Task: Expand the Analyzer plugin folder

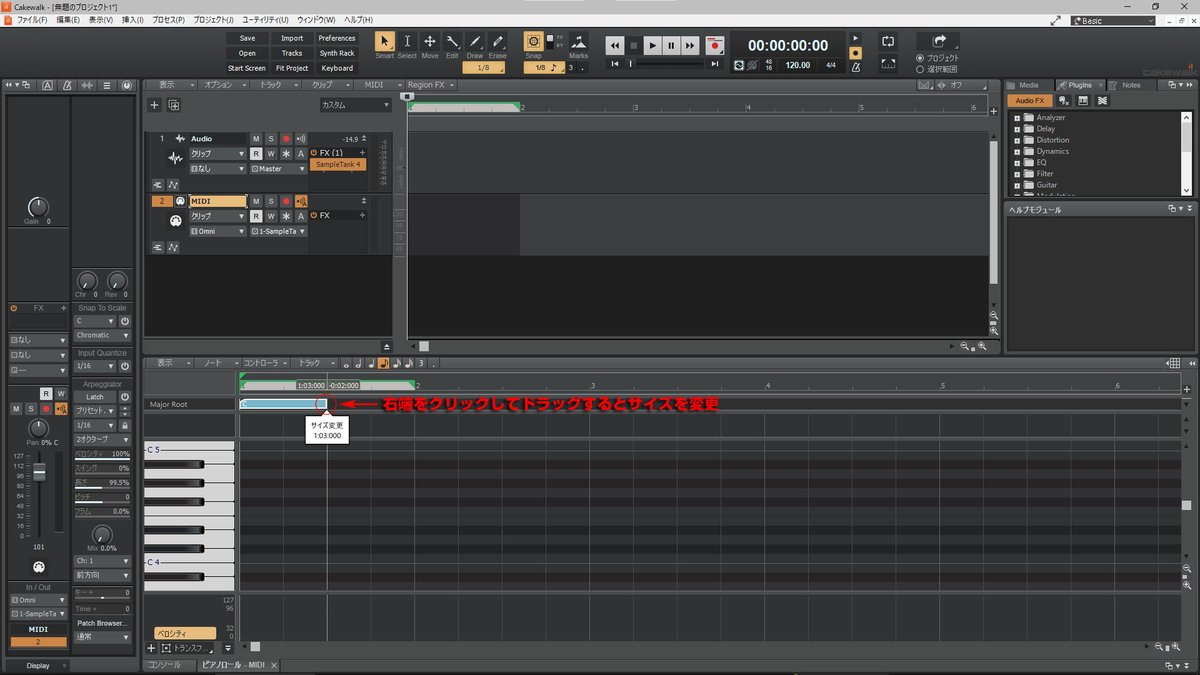Action: pyautogui.click(x=1017, y=118)
